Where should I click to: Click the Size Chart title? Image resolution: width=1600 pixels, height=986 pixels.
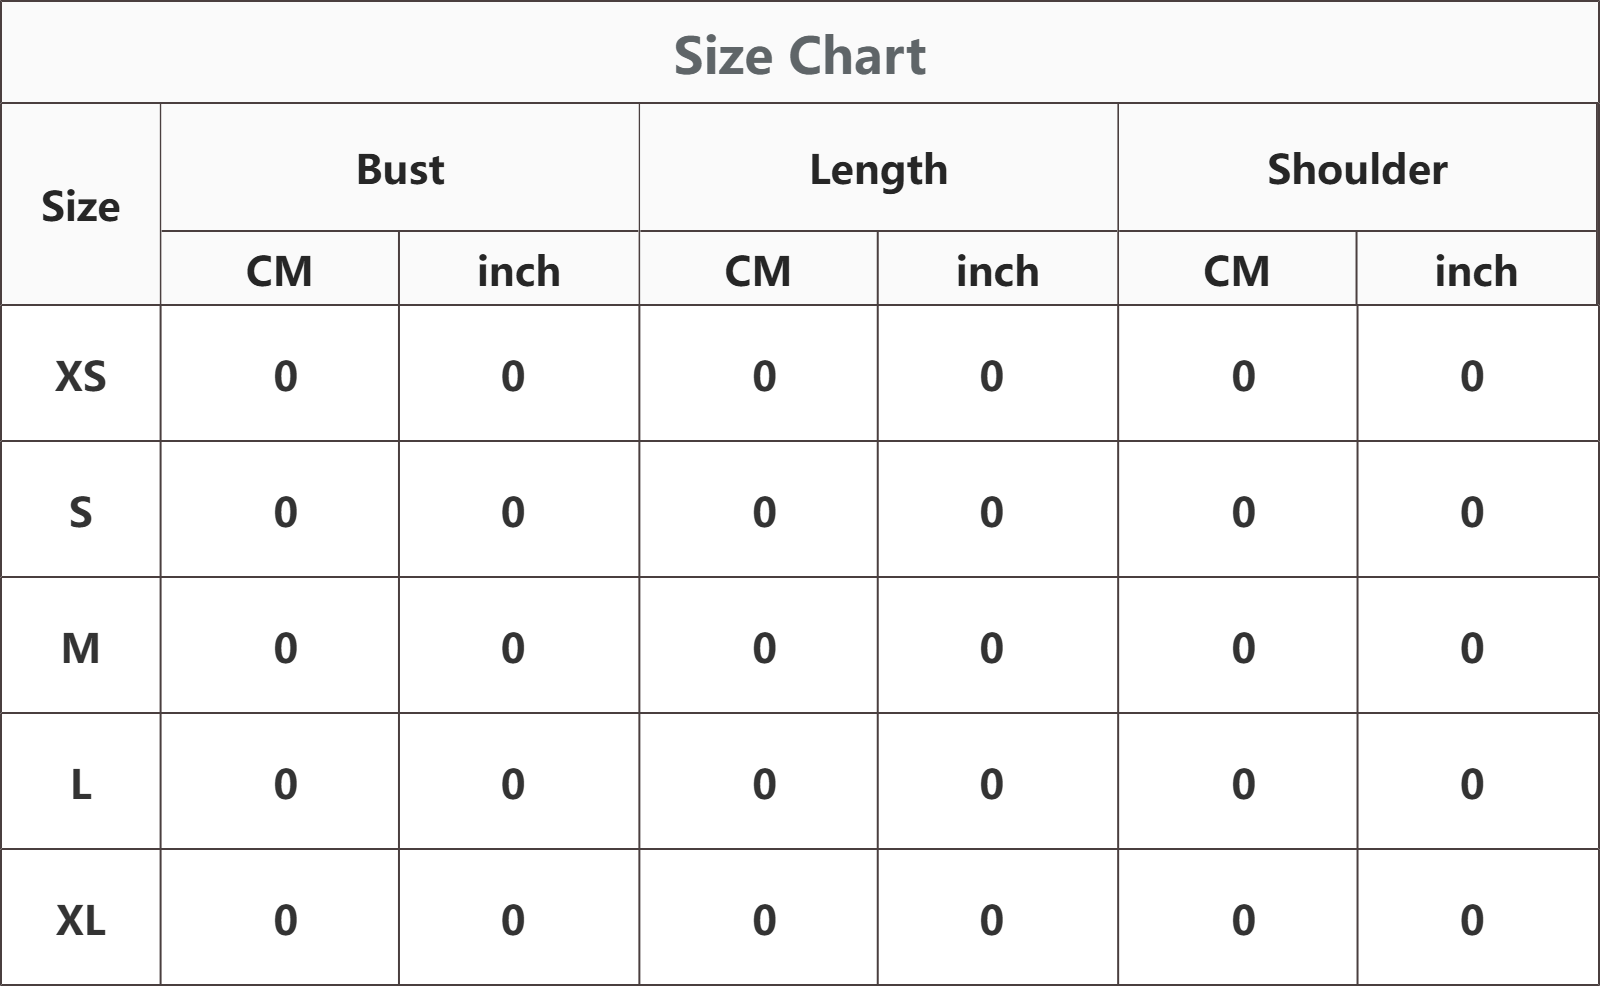coord(799,56)
